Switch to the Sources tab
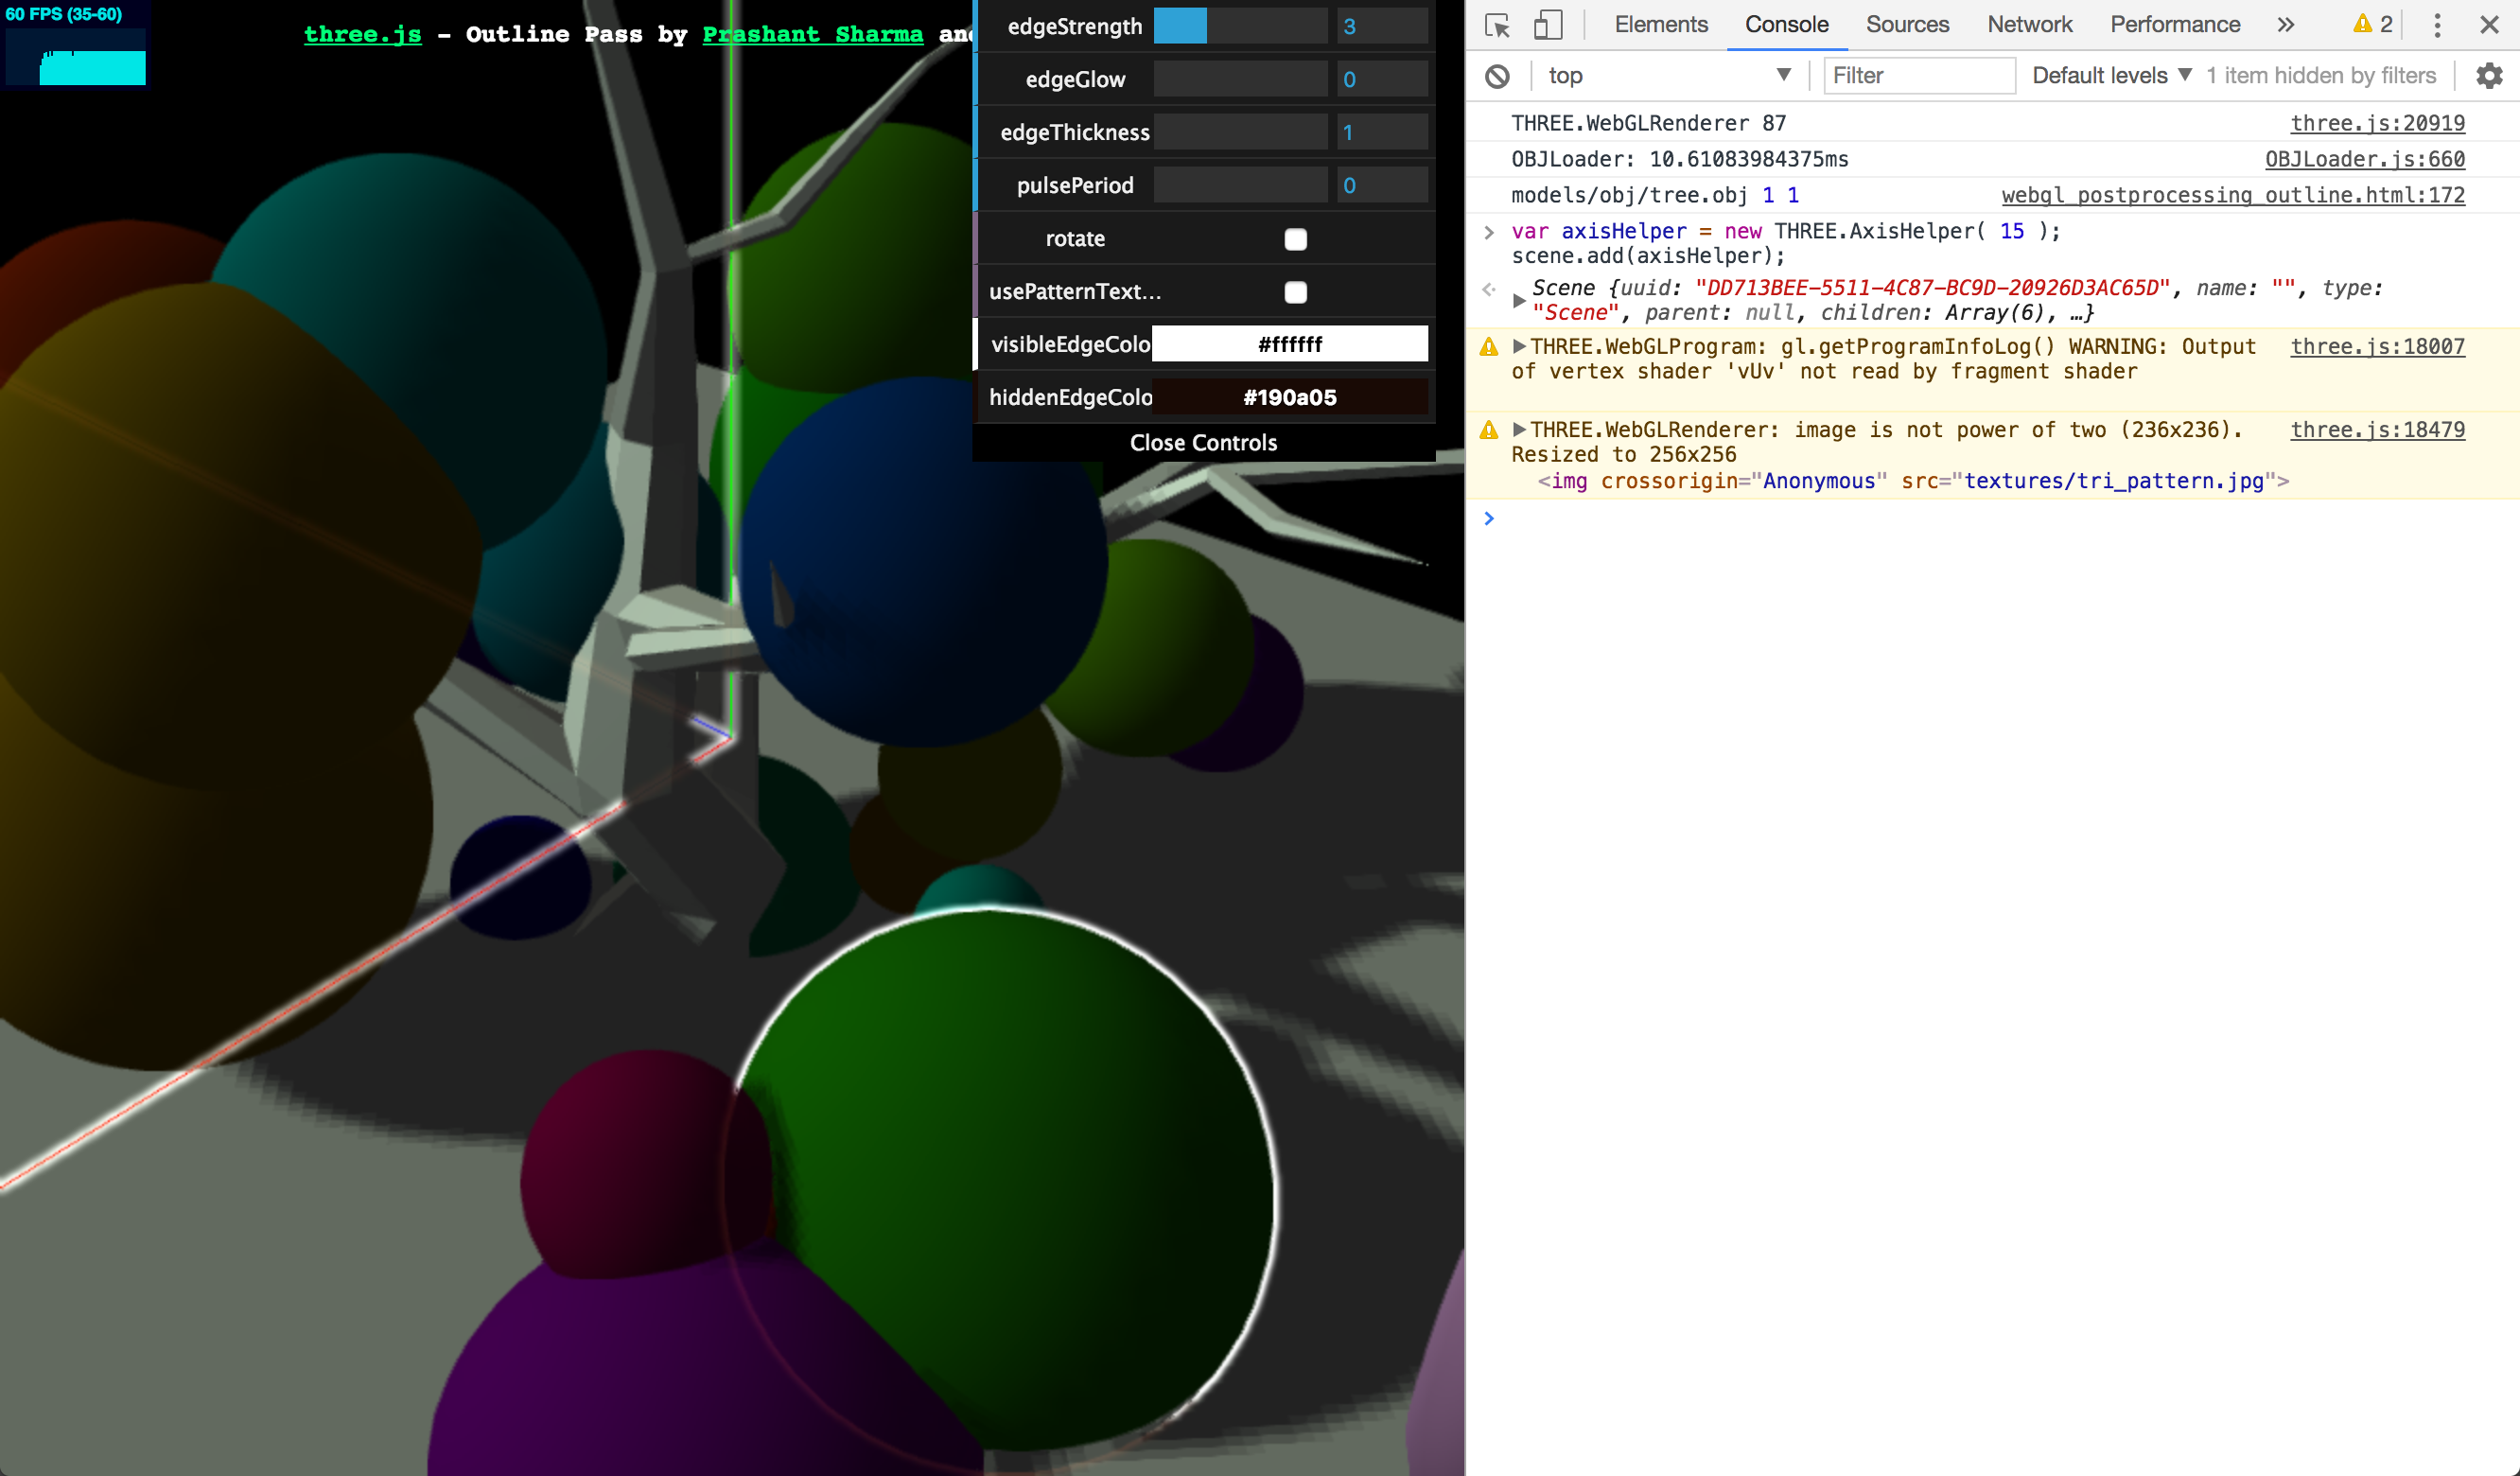 coord(1906,24)
